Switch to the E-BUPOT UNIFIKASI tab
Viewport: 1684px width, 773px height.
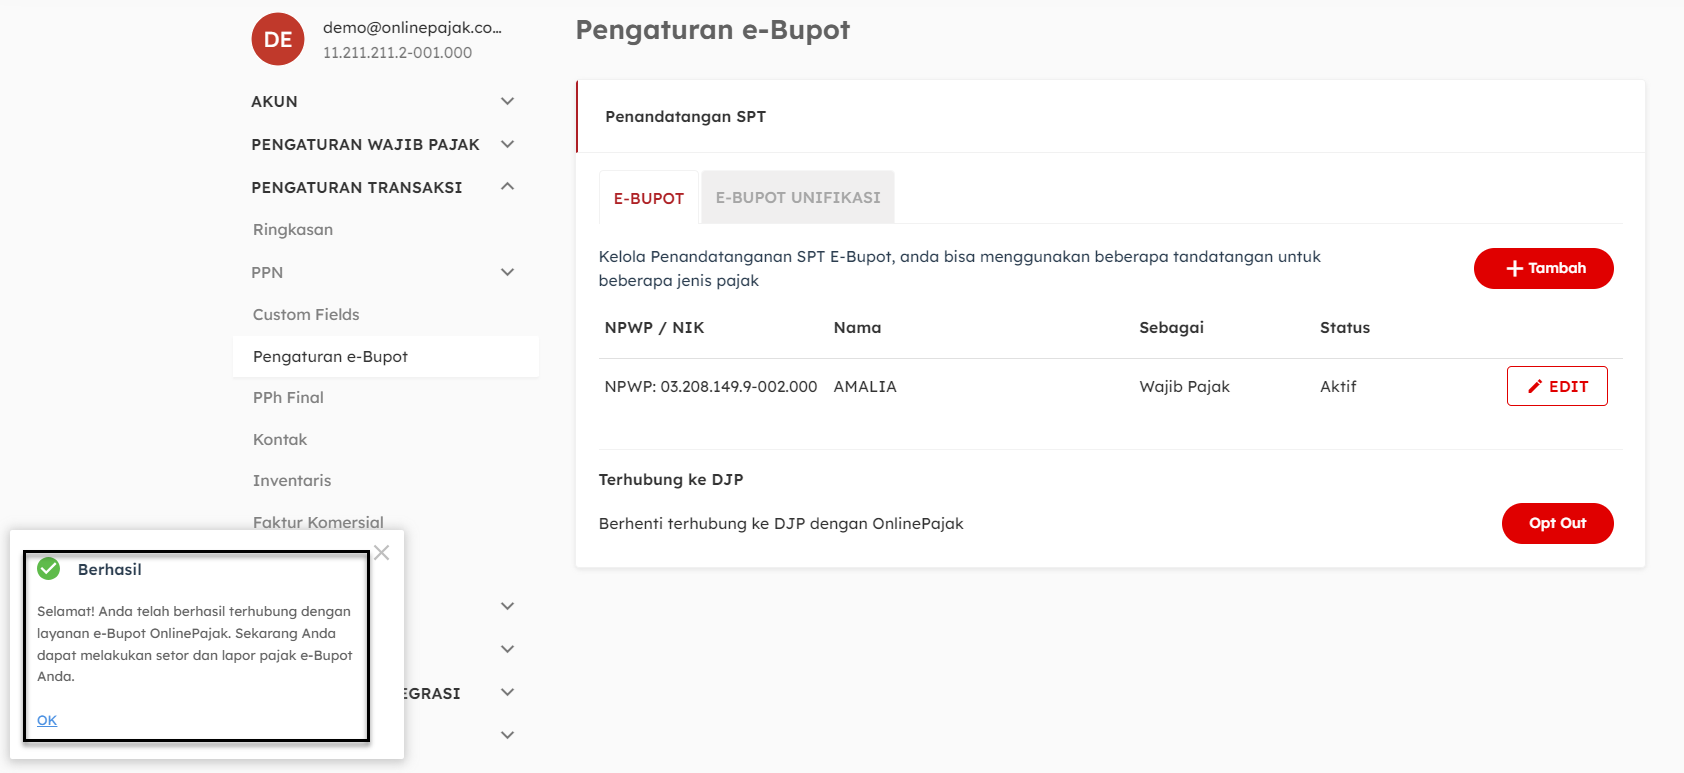click(x=797, y=198)
